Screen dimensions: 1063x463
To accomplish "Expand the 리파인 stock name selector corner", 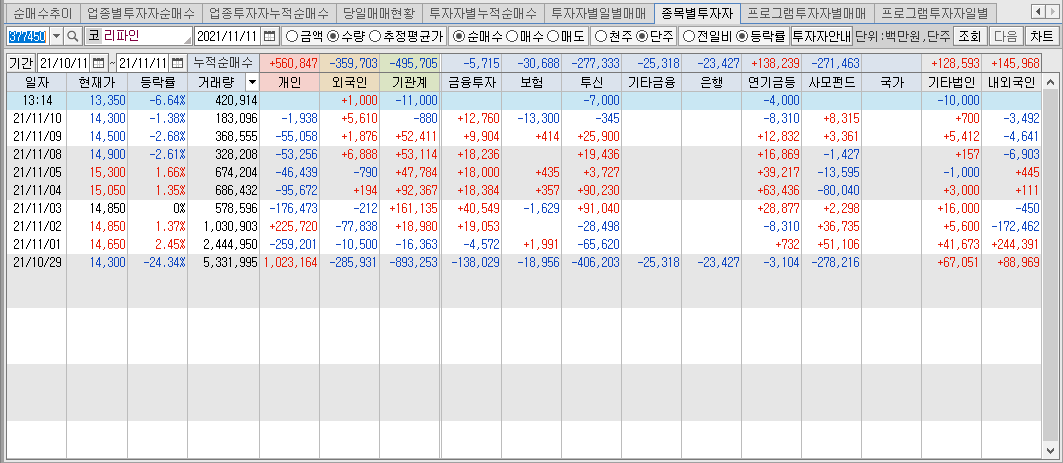I will pyautogui.click(x=187, y=41).
